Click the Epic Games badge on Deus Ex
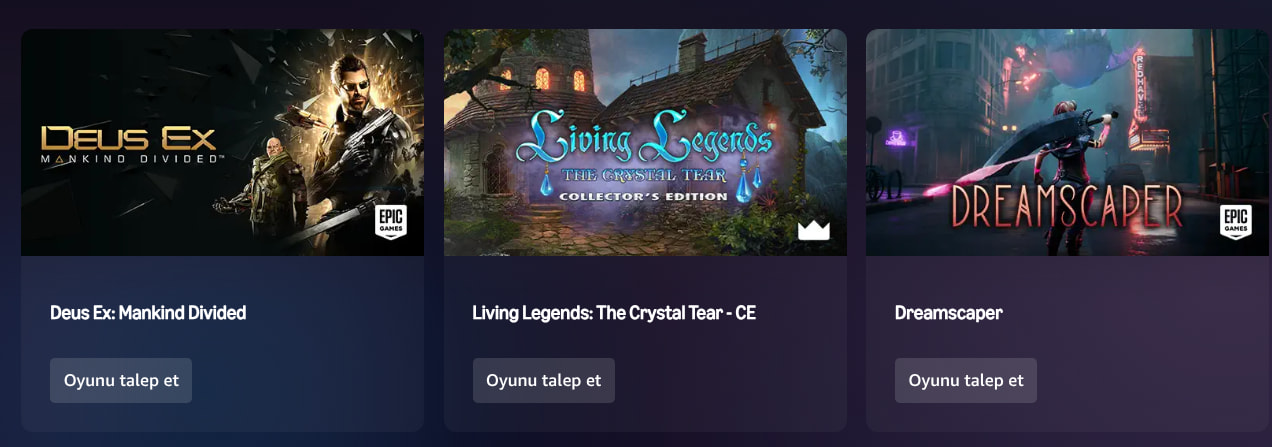This screenshot has height=447, width=1272. 391,222
